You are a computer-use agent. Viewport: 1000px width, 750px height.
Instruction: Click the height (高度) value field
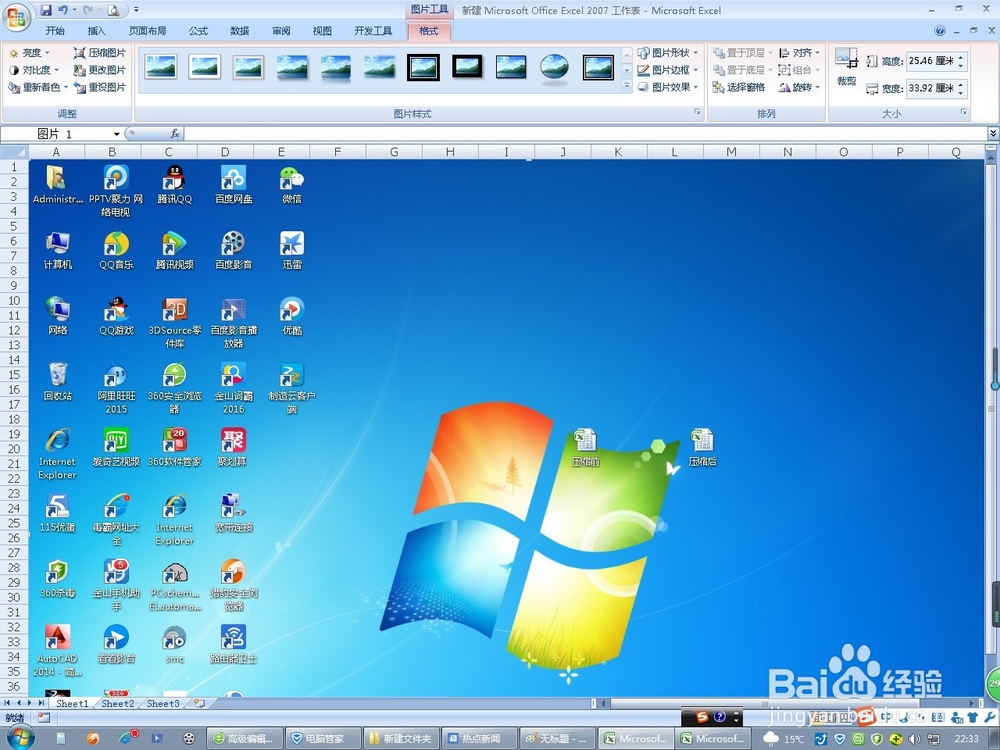pos(931,61)
